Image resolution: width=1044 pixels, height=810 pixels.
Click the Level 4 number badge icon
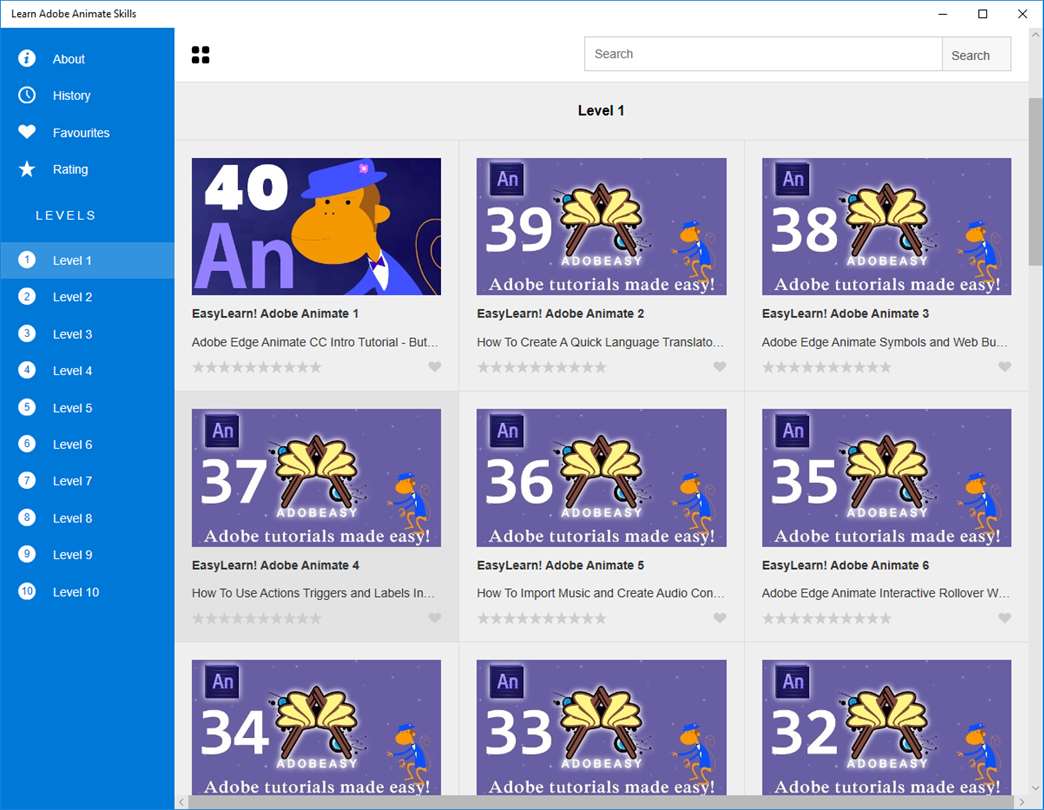point(27,370)
